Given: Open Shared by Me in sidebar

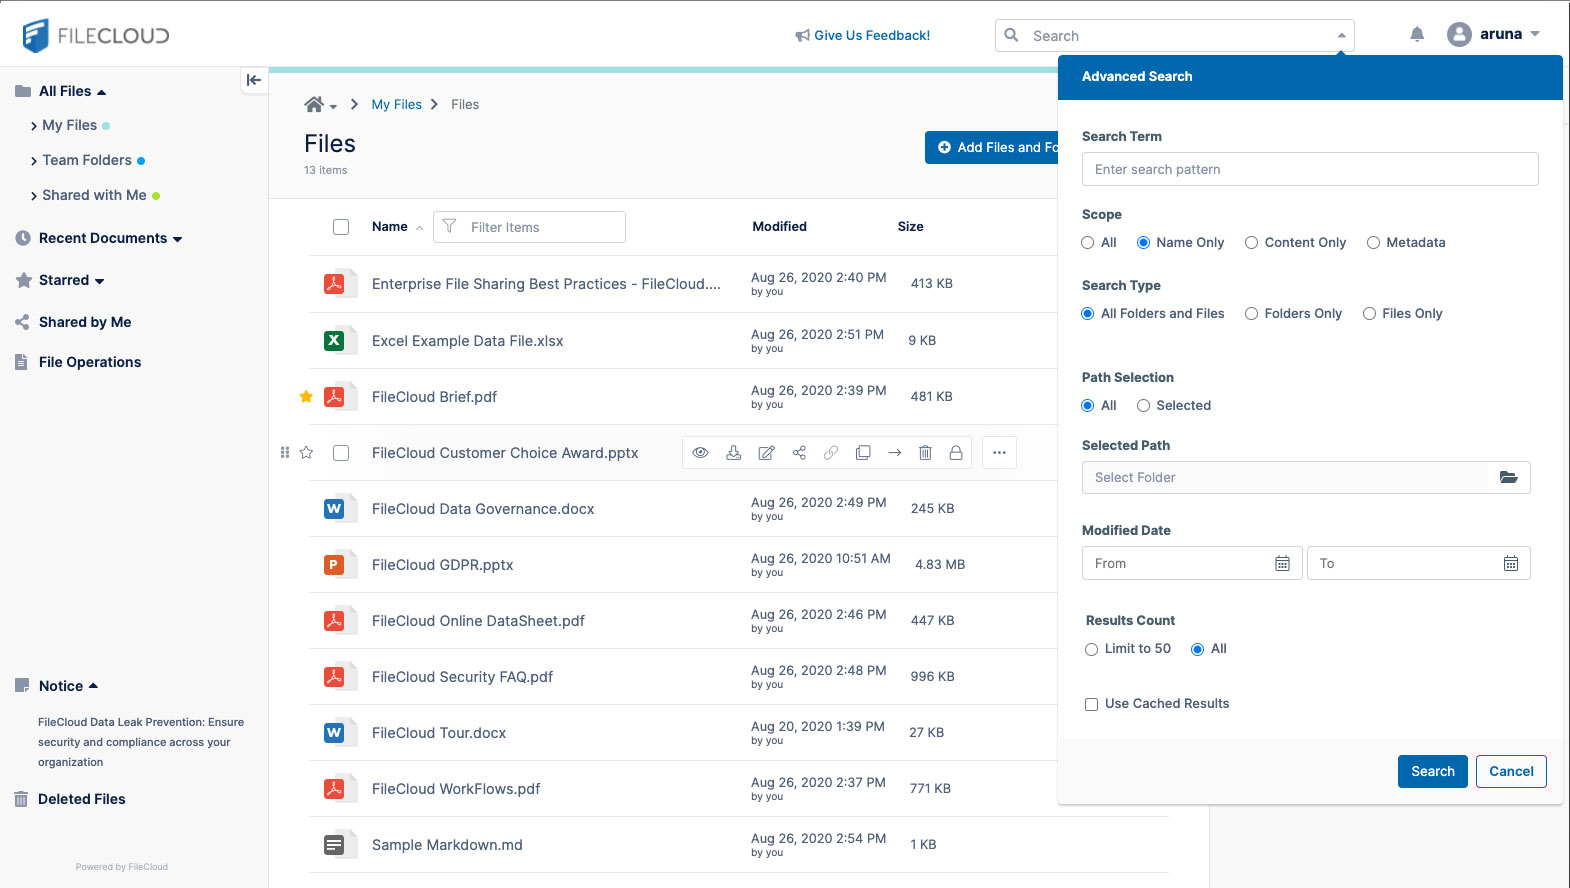Looking at the screenshot, I should coord(85,322).
